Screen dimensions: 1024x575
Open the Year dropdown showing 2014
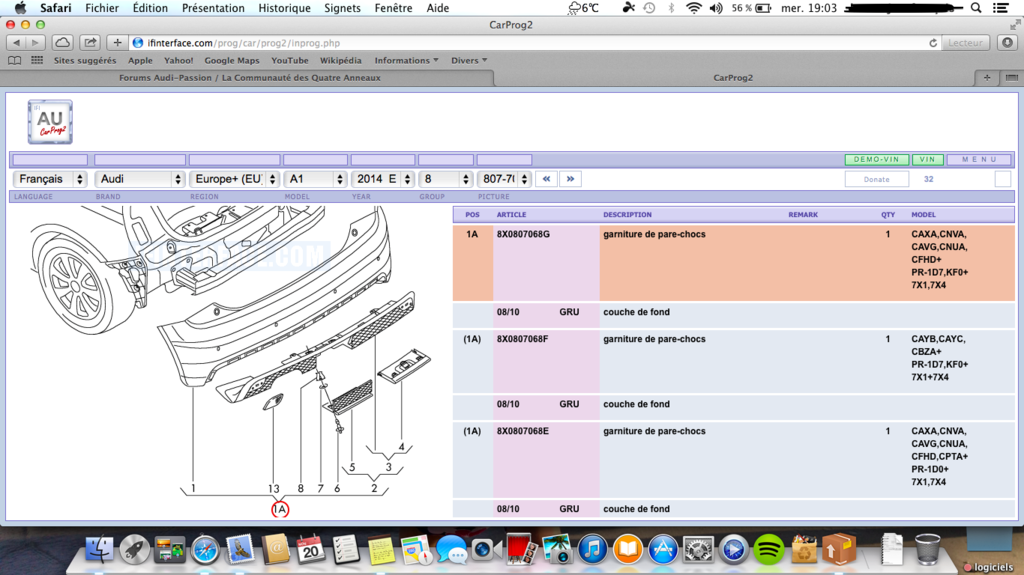click(x=382, y=179)
